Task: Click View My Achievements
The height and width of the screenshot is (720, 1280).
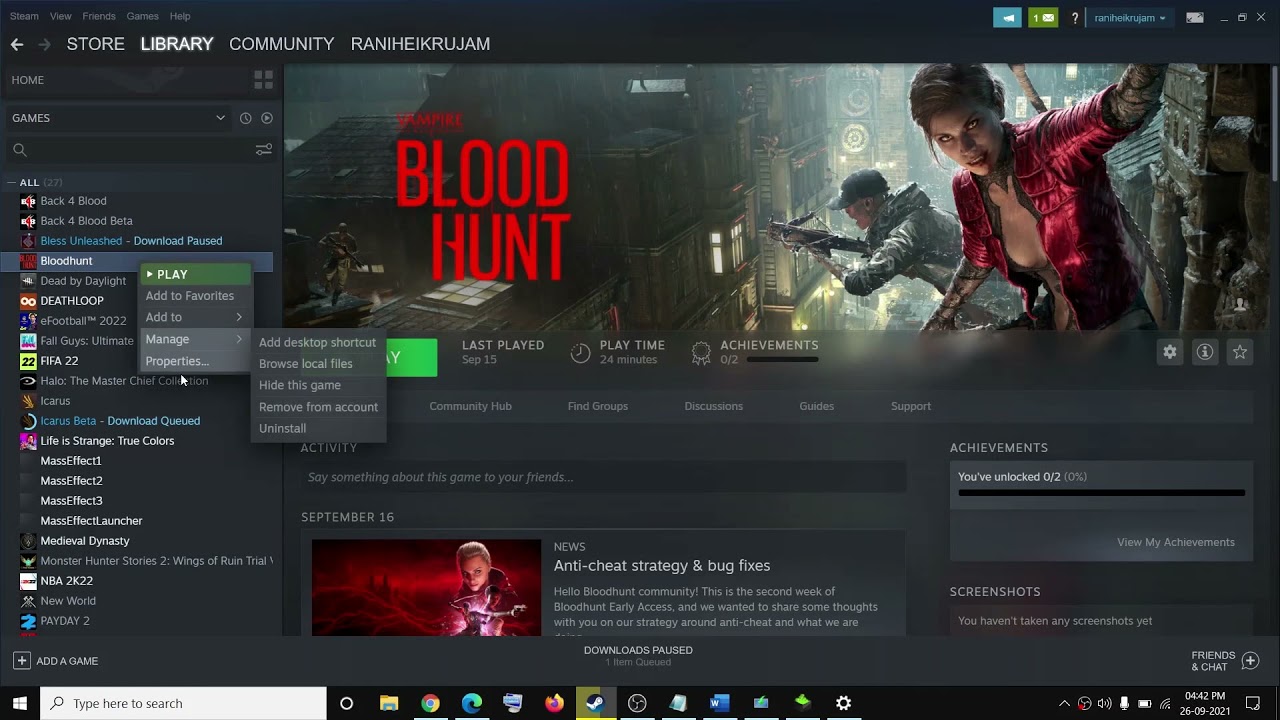Action: [x=1176, y=542]
